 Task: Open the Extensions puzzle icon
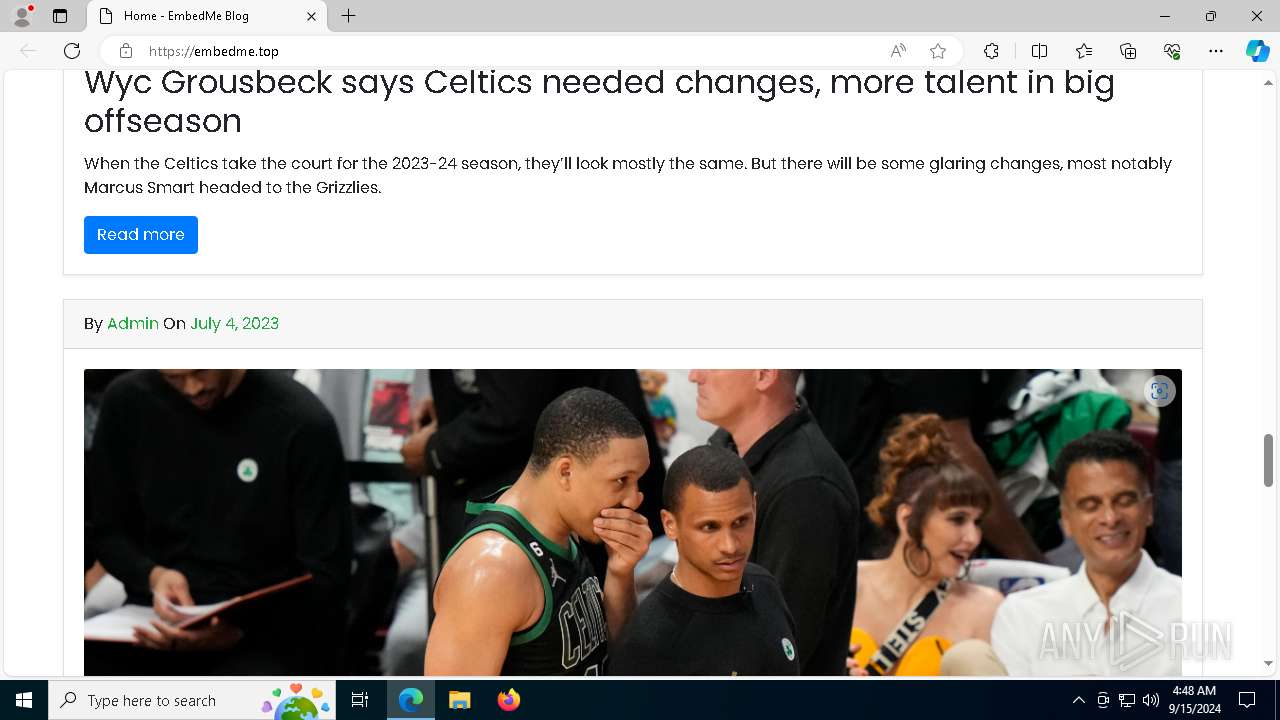pos(991,51)
